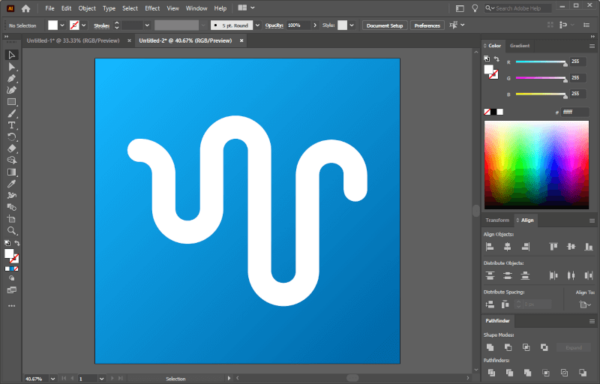Screen dimensions: 600x384
Task: Select the Paintbrush tool
Action: (x=11, y=114)
